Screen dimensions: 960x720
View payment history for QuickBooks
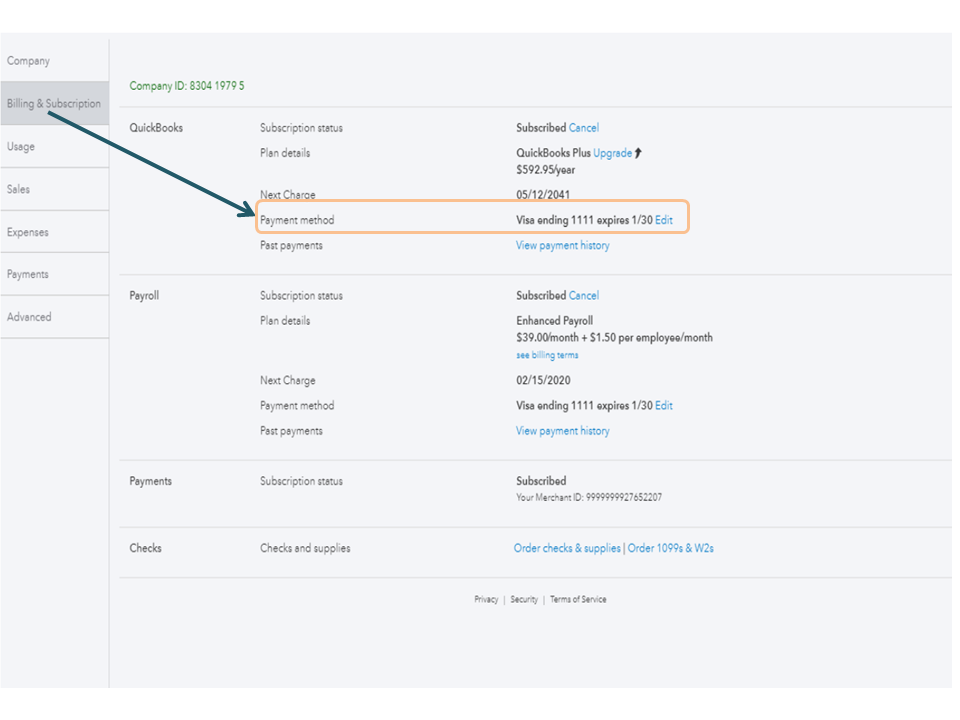tap(562, 245)
